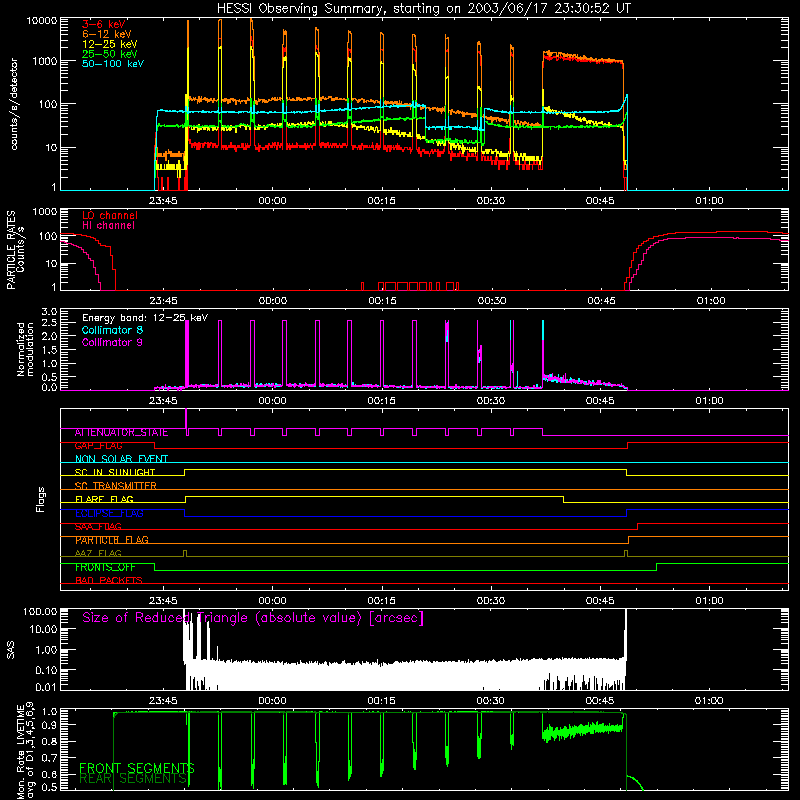The width and height of the screenshot is (800, 800).
Task: Pick the cyan "50-100 keV" legend label
Action: (x=113, y=64)
